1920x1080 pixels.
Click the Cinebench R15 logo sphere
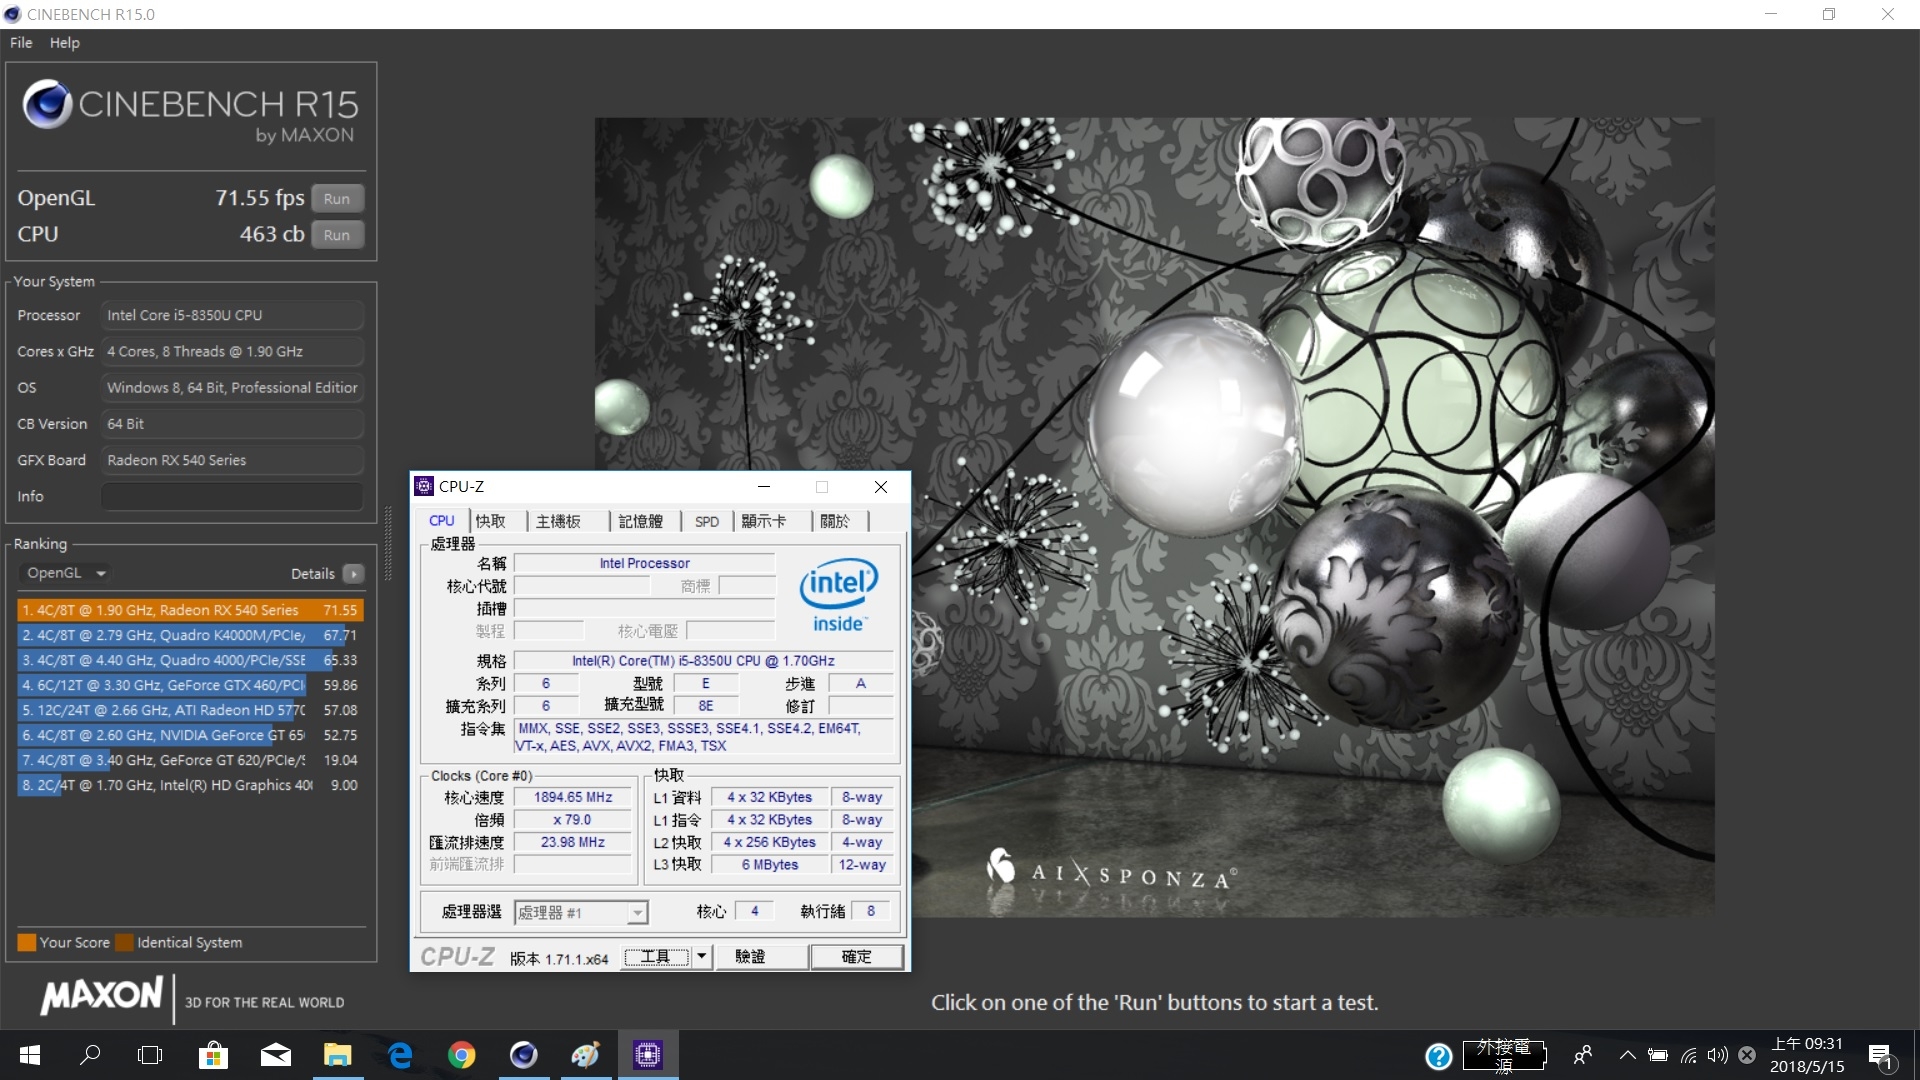47,104
